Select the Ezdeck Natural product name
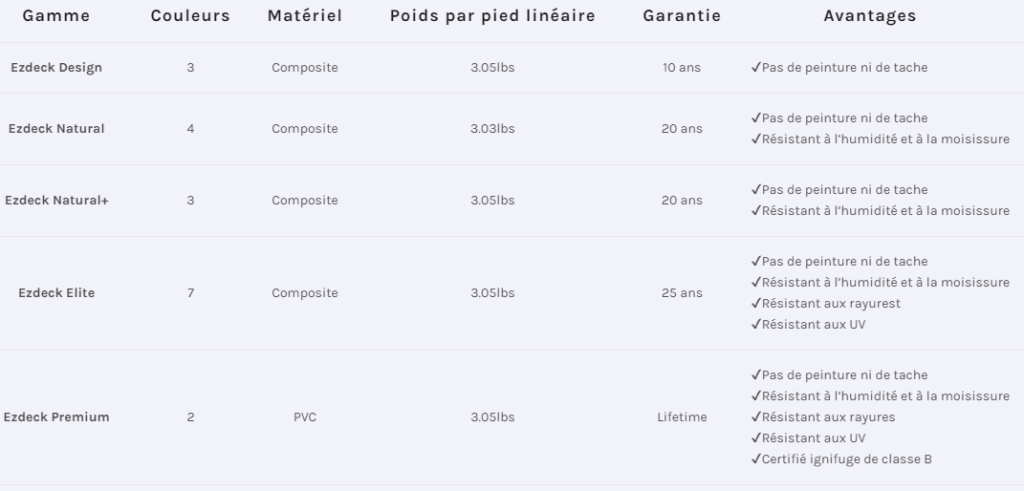 pyautogui.click(x=56, y=129)
